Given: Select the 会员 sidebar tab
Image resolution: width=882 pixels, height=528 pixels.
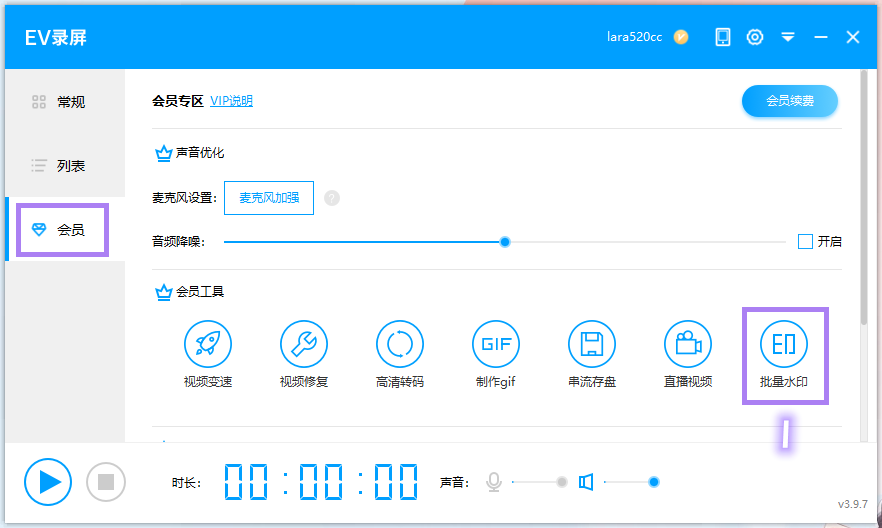Looking at the screenshot, I should 65,229.
